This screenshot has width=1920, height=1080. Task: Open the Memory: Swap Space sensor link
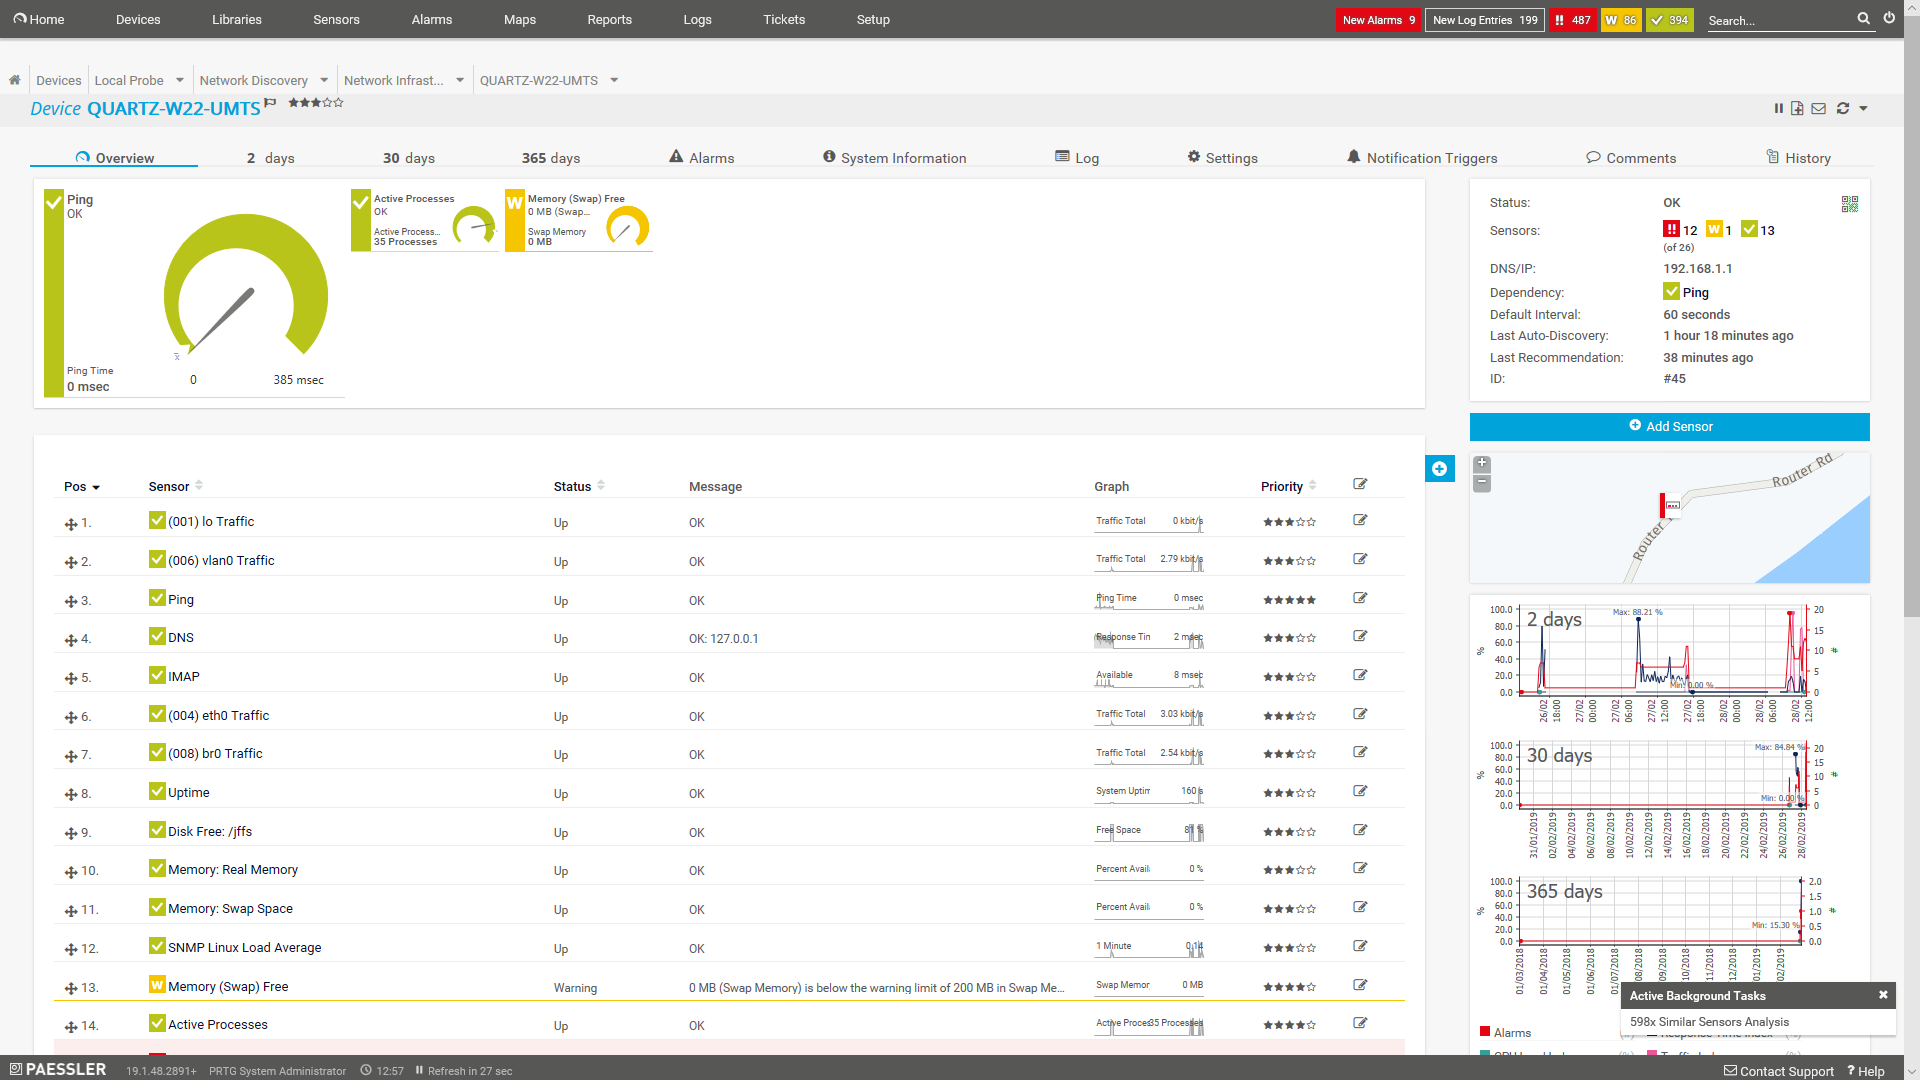tap(231, 909)
